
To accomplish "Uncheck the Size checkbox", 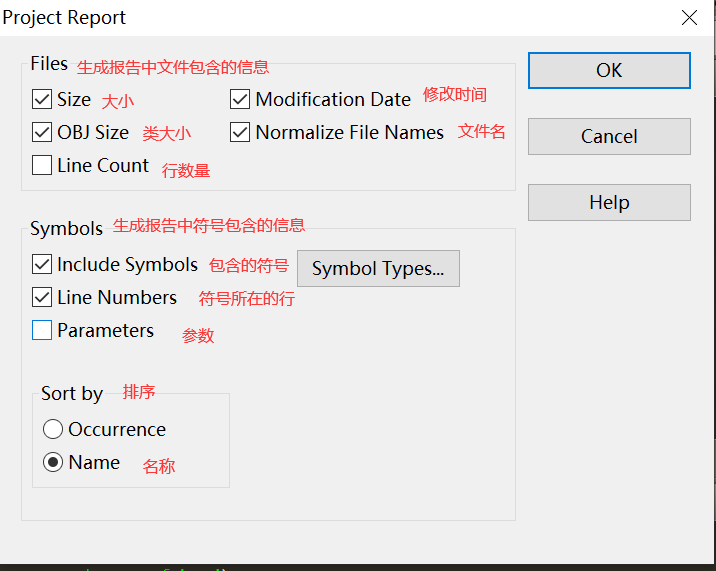I will click(x=42, y=99).
